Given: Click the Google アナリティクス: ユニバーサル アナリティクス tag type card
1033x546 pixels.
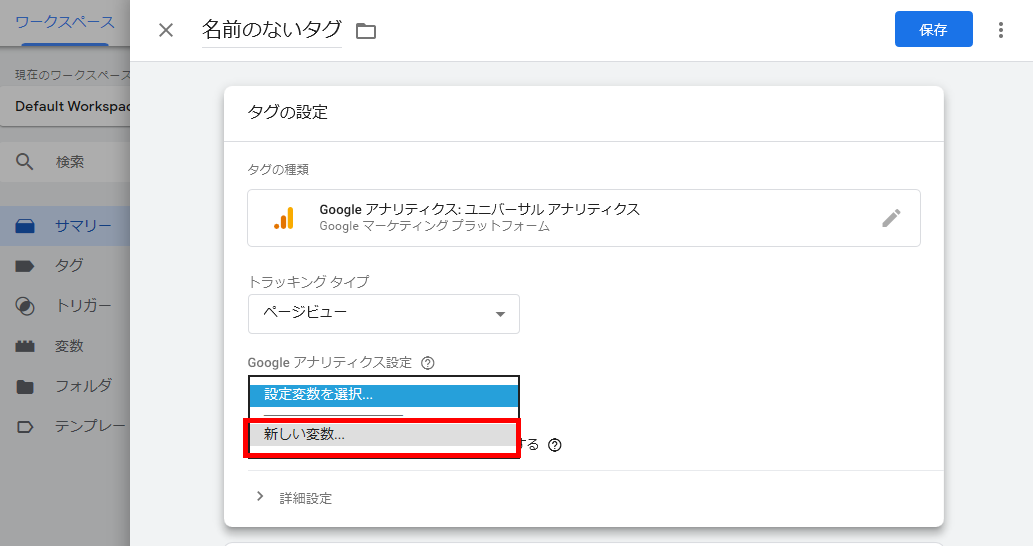Looking at the screenshot, I should coord(584,218).
